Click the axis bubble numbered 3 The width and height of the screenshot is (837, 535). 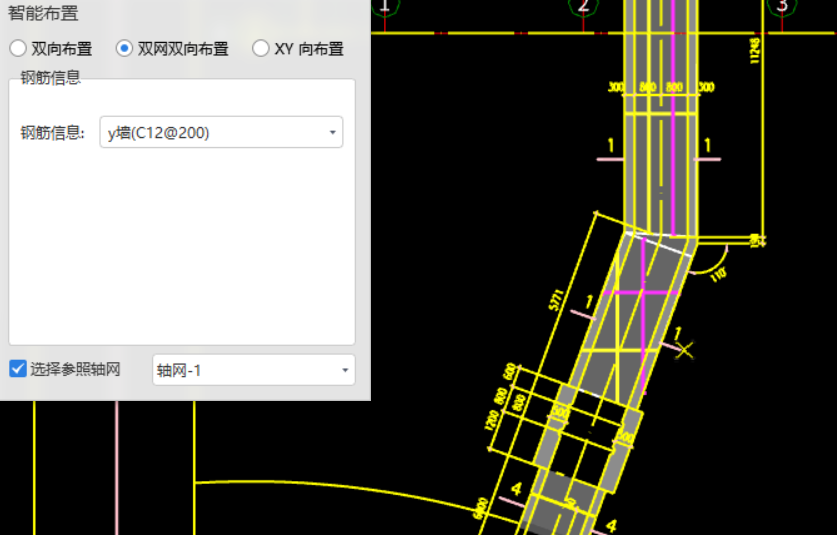pyautogui.click(x=782, y=7)
